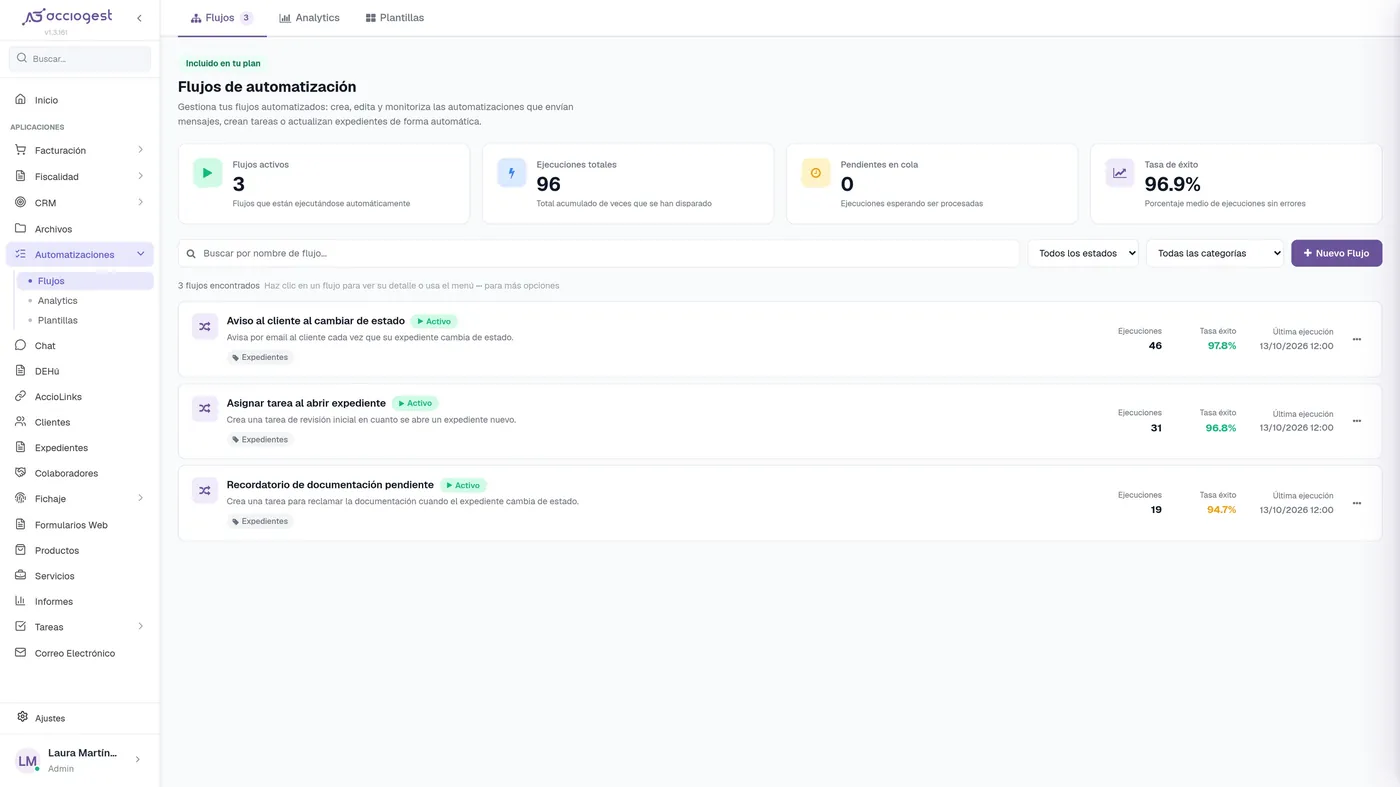
Task: Collapse the sidebar with the chevron arrow
Action: [139, 18]
